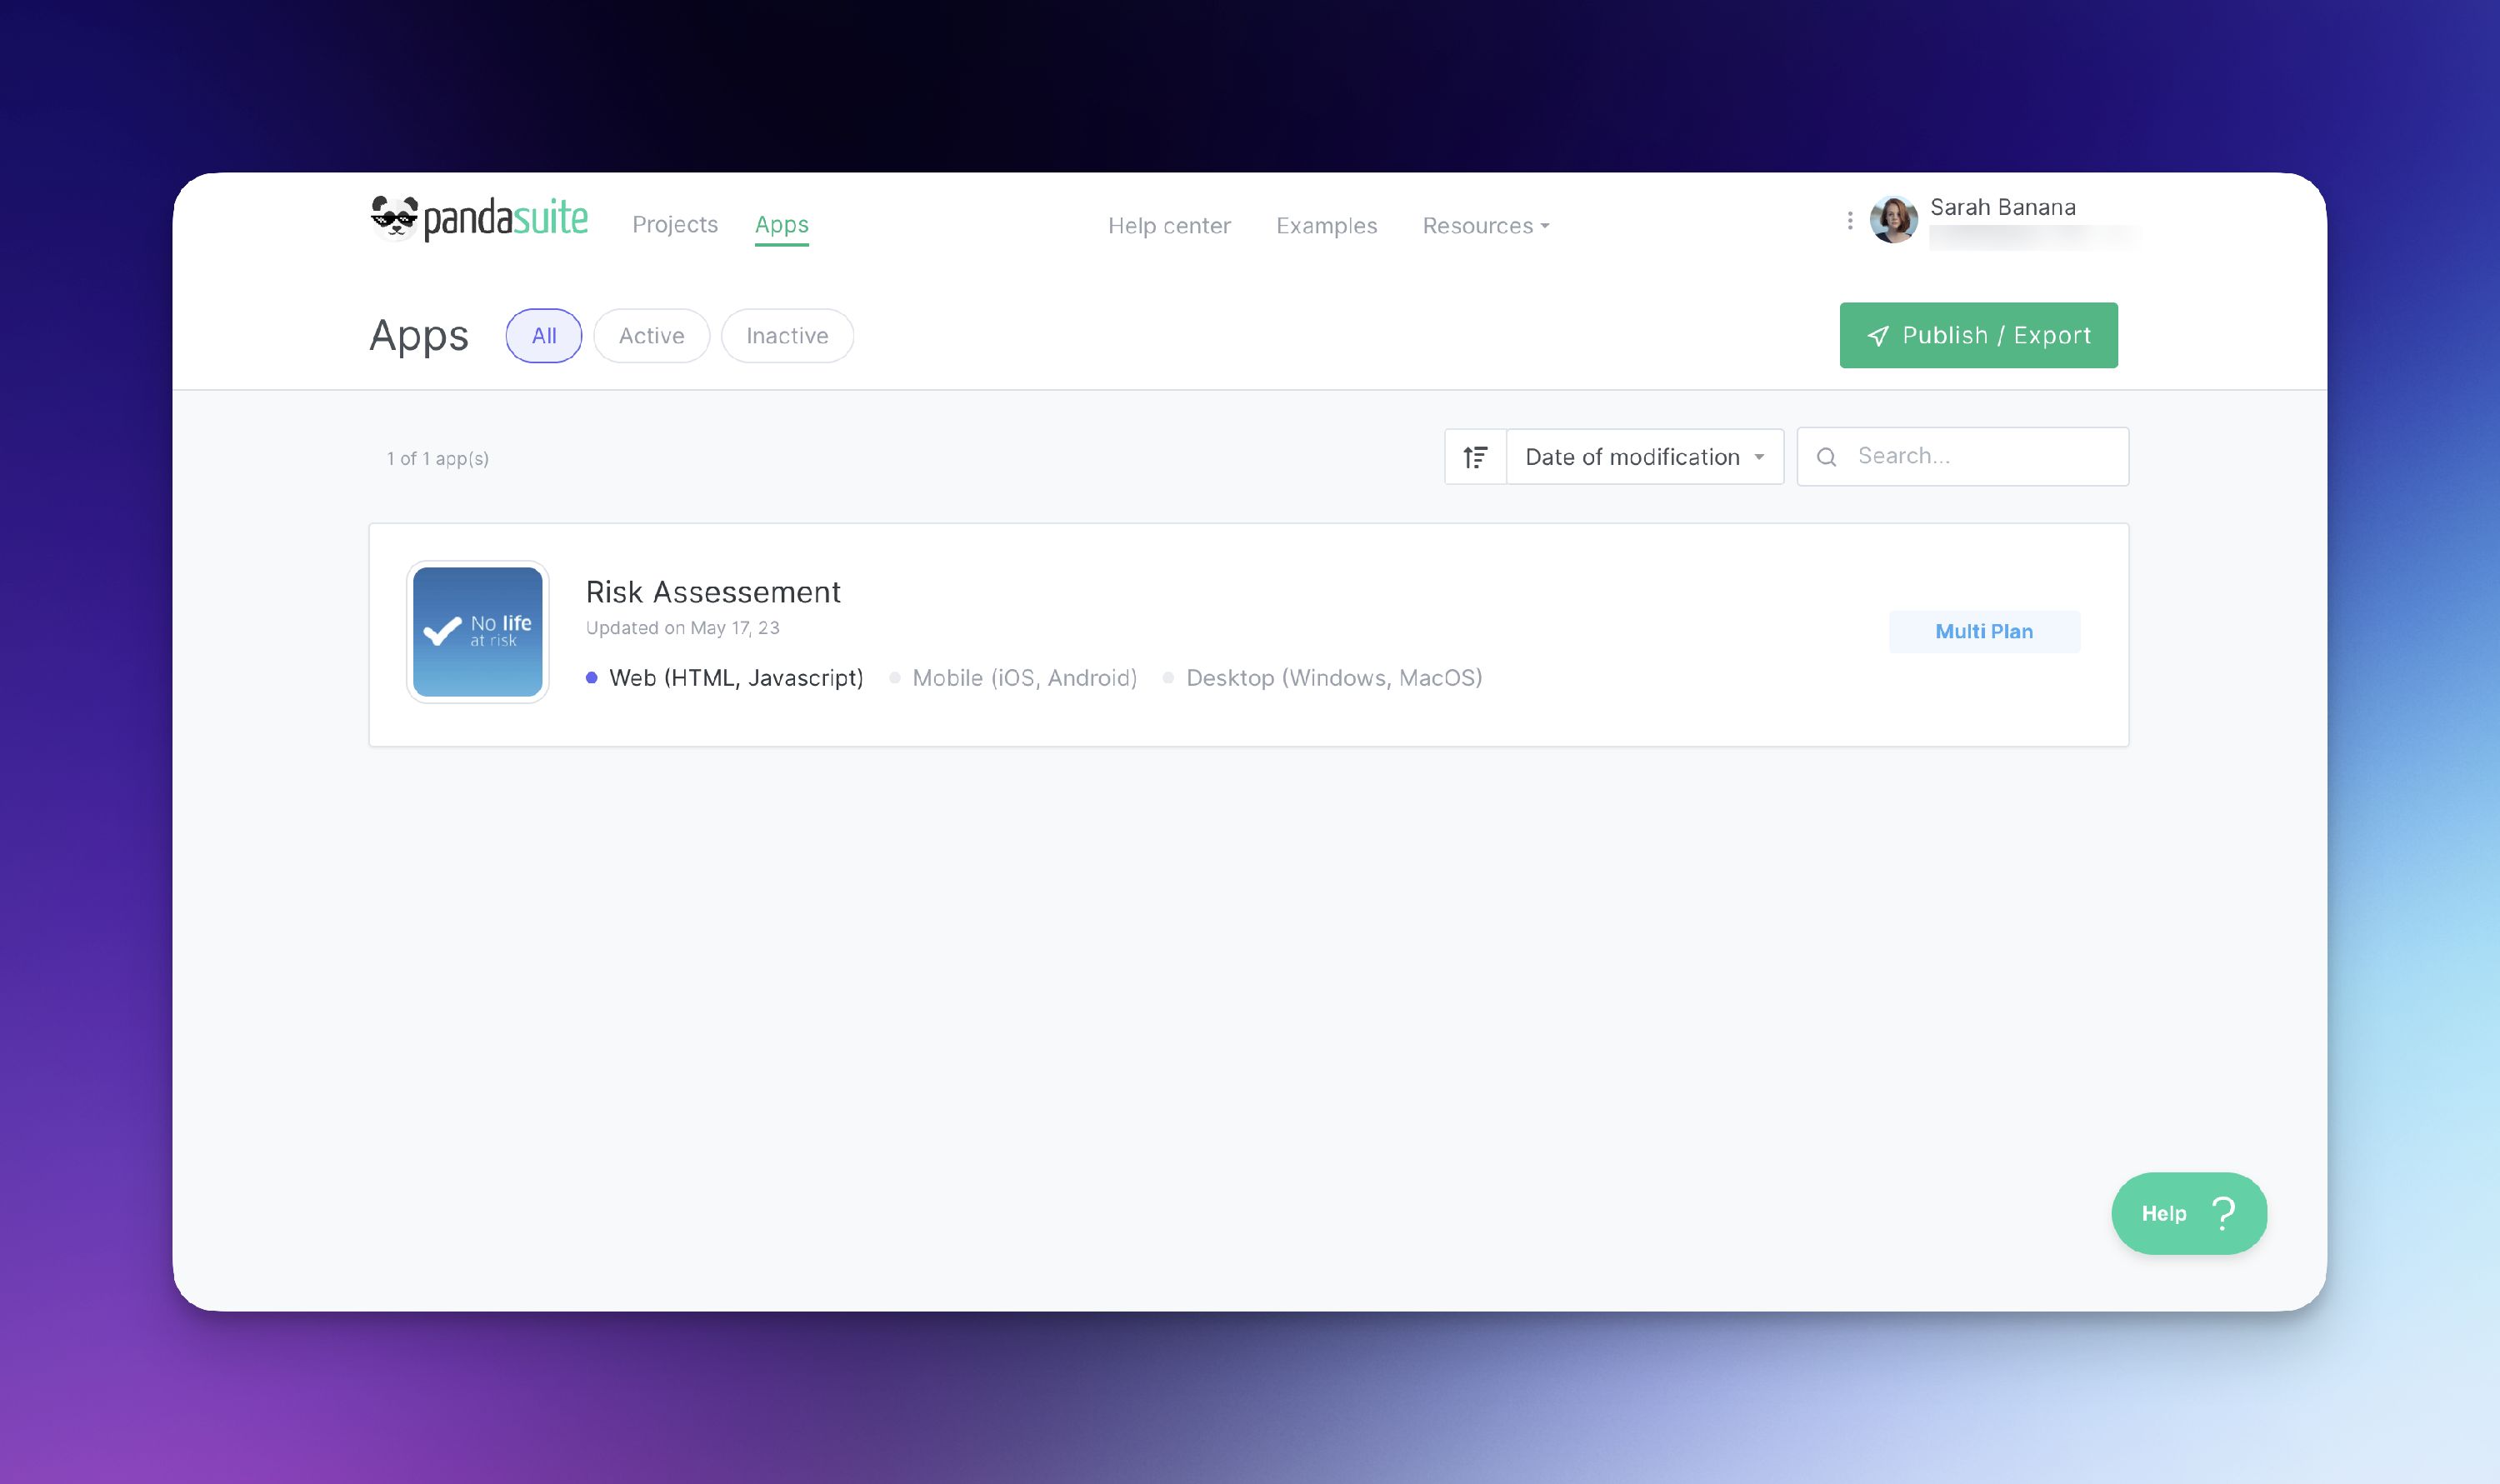Screen dimensions: 2500x1484
Task: Open the sort order icon
Action: (x=1474, y=456)
